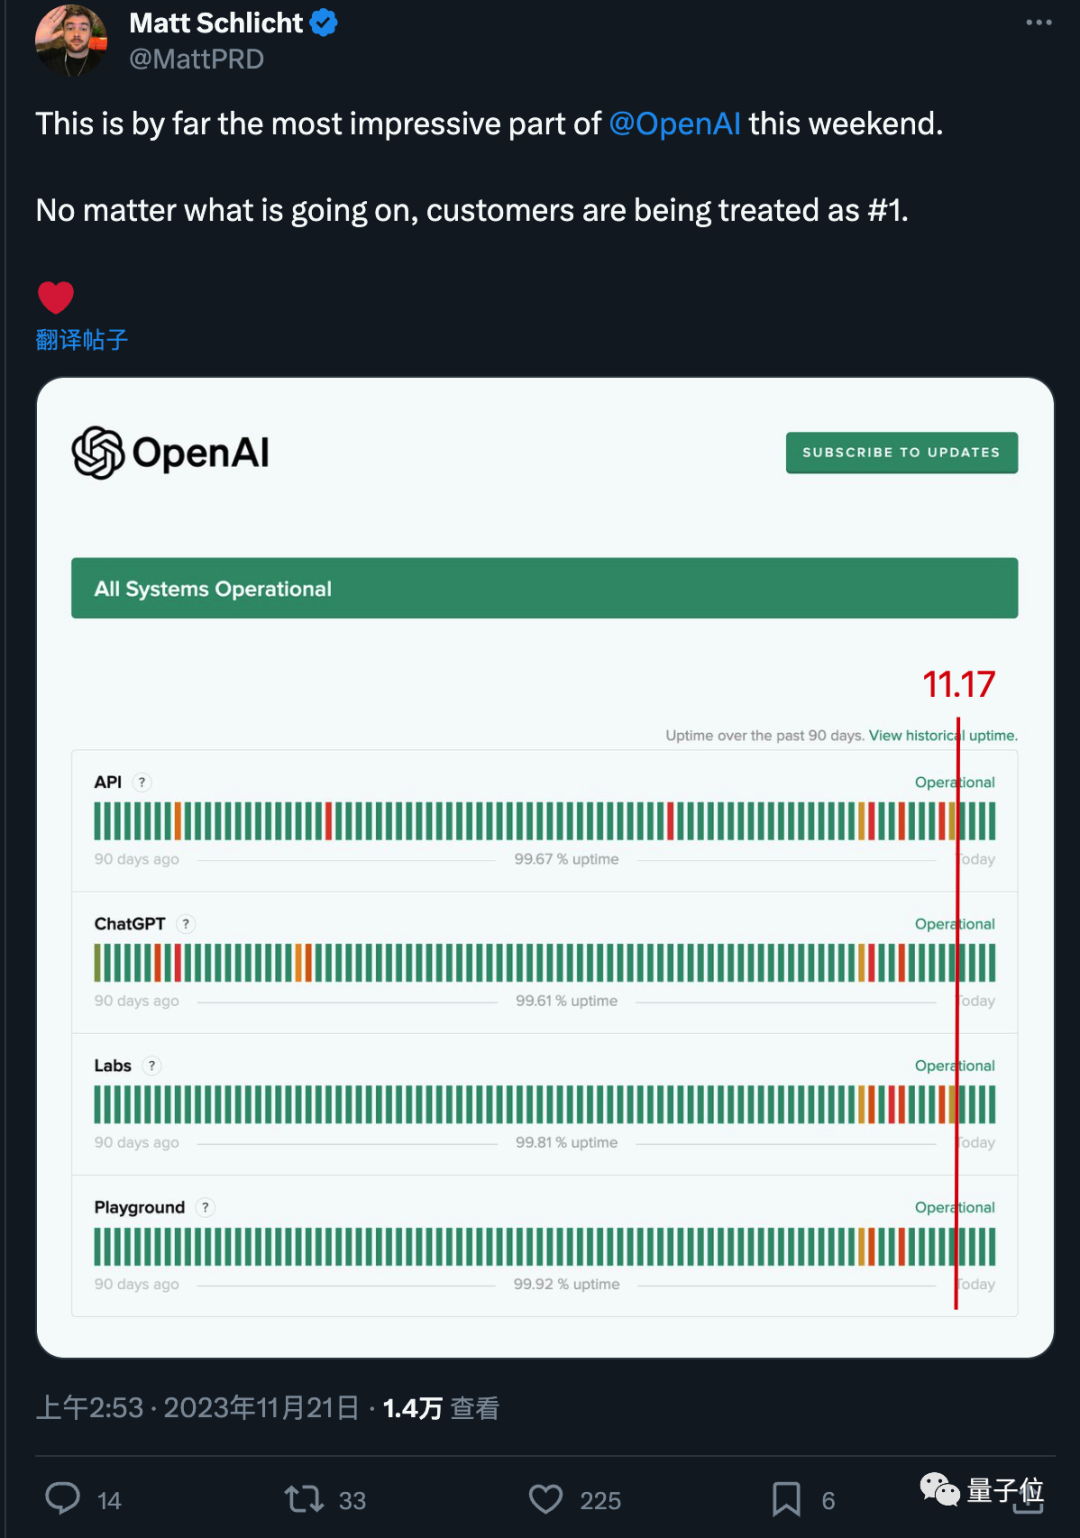Open View historical uptime link

click(942, 735)
